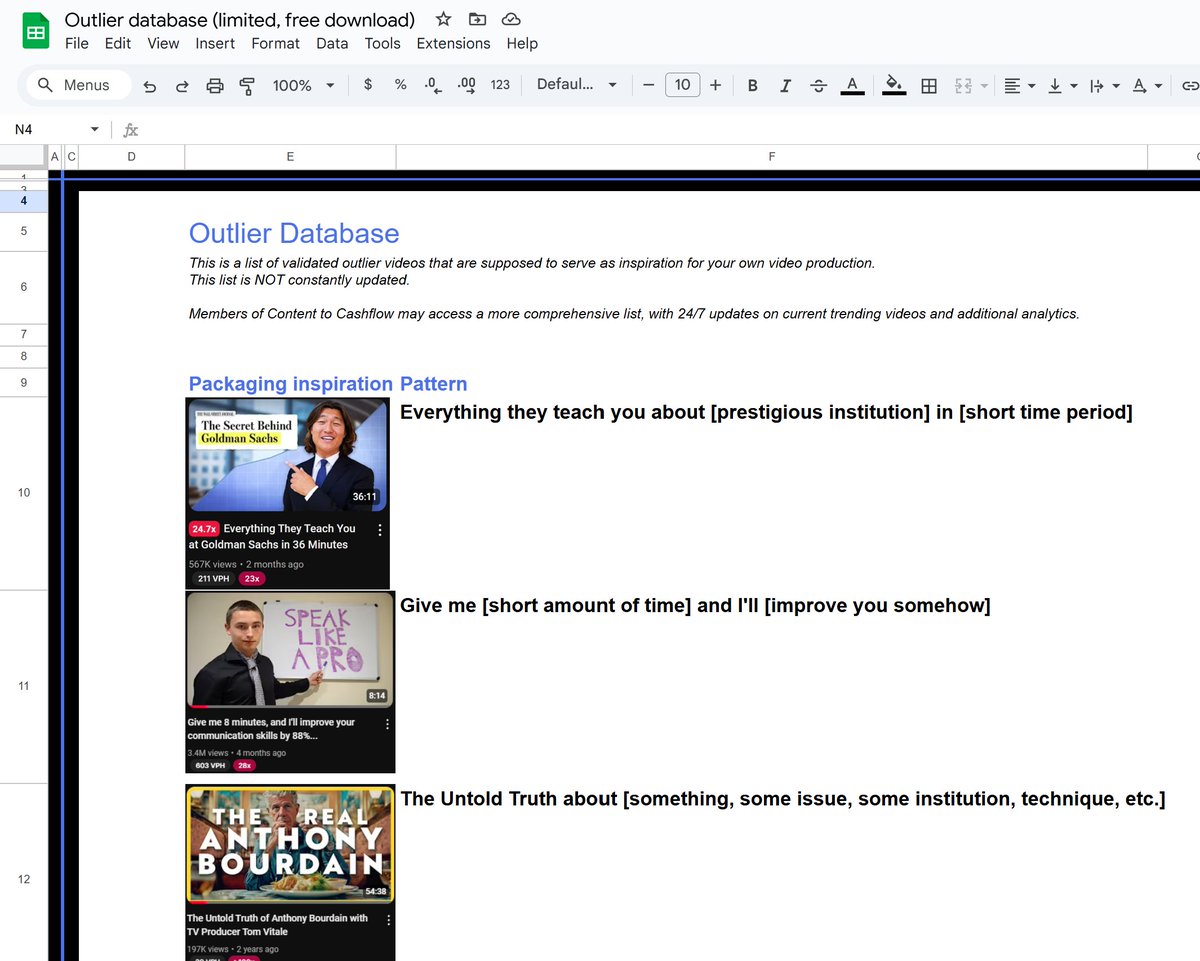This screenshot has width=1200, height=961.
Task: Open the Format menu
Action: click(x=275, y=43)
